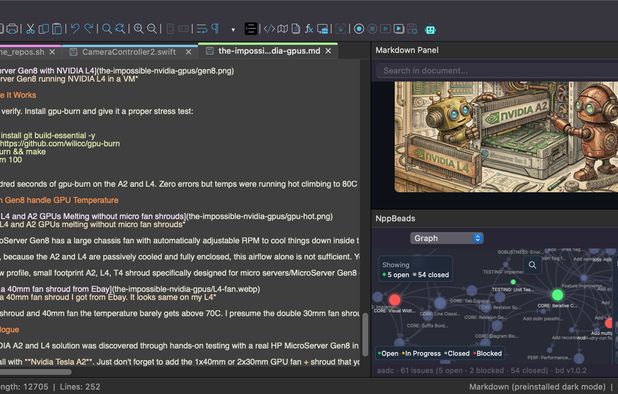Screen dimensions: 618x394
Task: Click Run Macro Multiple Times icon
Action: (399, 29)
